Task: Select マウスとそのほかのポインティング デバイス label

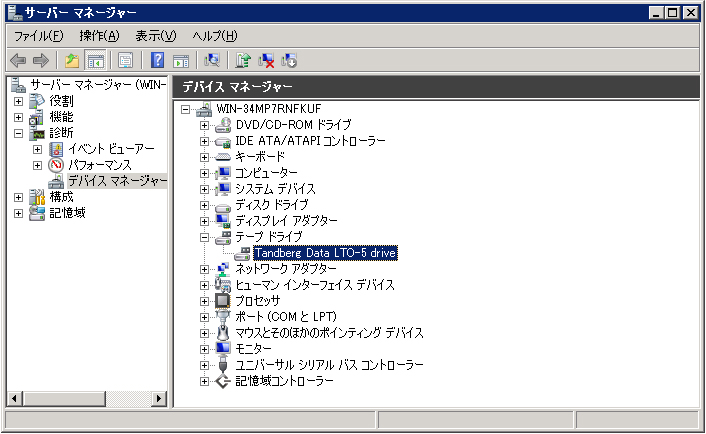Action: [329, 333]
